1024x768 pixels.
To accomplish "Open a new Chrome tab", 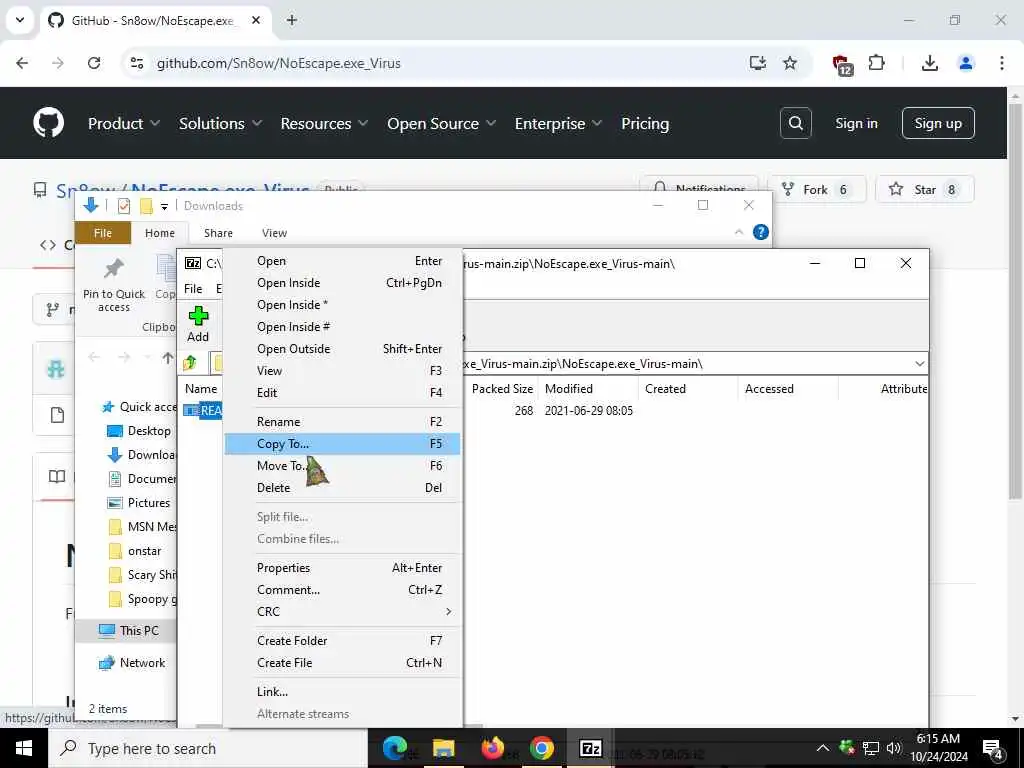I will click(292, 20).
